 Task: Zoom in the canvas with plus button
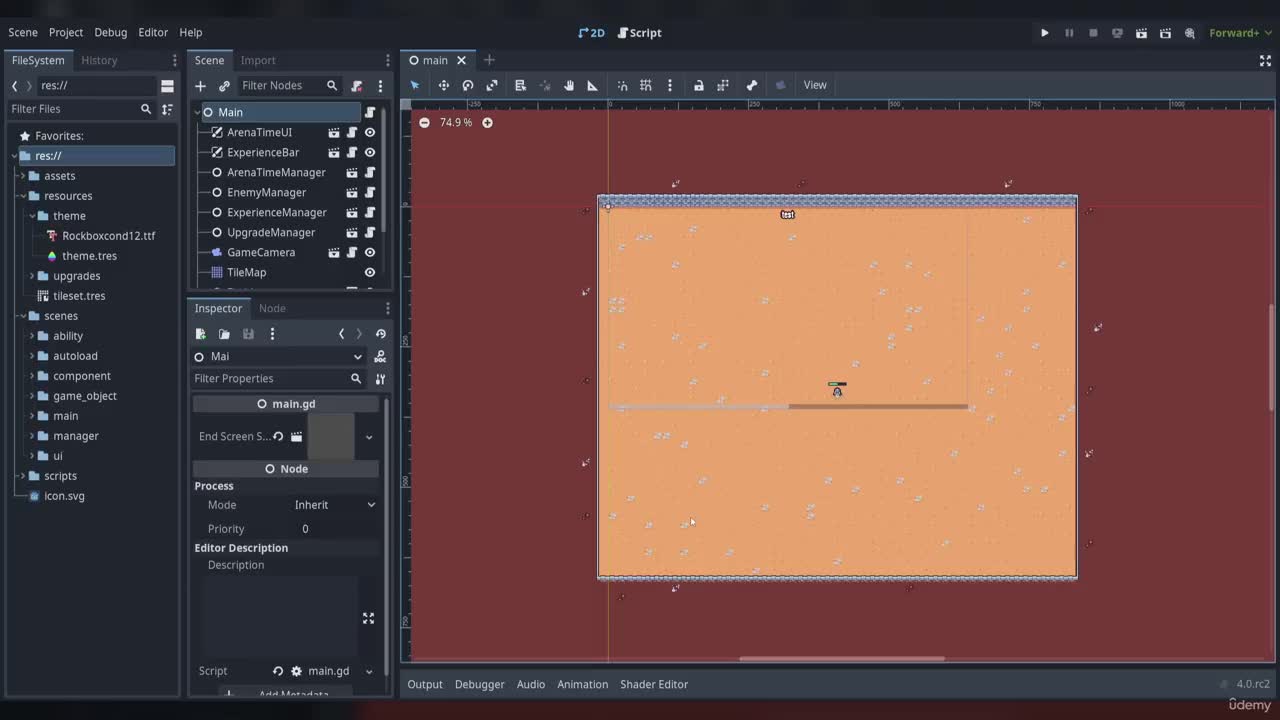(487, 122)
